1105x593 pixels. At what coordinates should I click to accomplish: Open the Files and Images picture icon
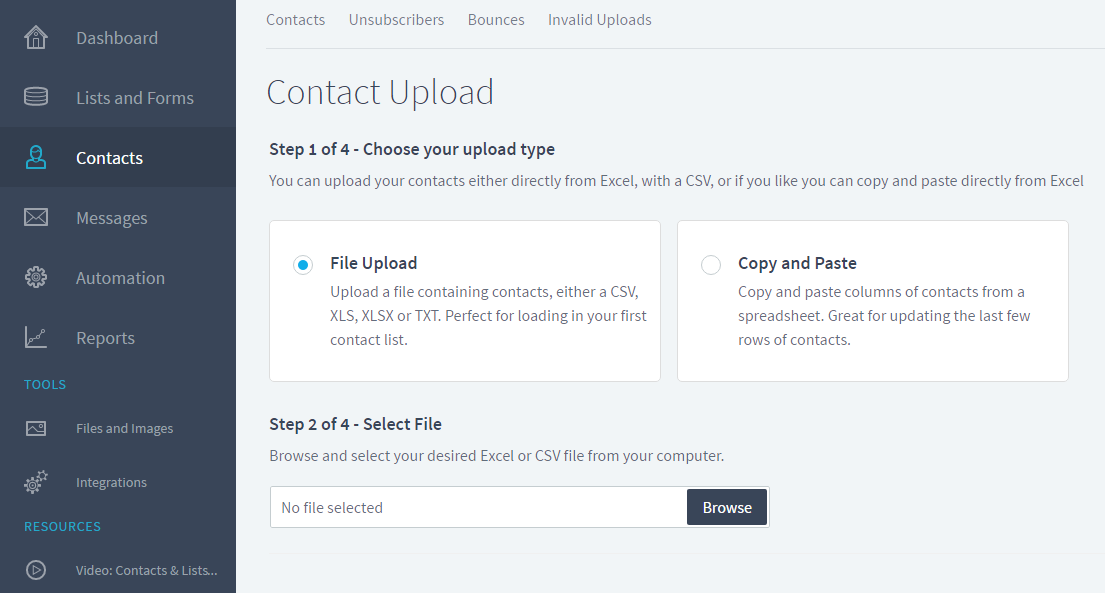(36, 428)
